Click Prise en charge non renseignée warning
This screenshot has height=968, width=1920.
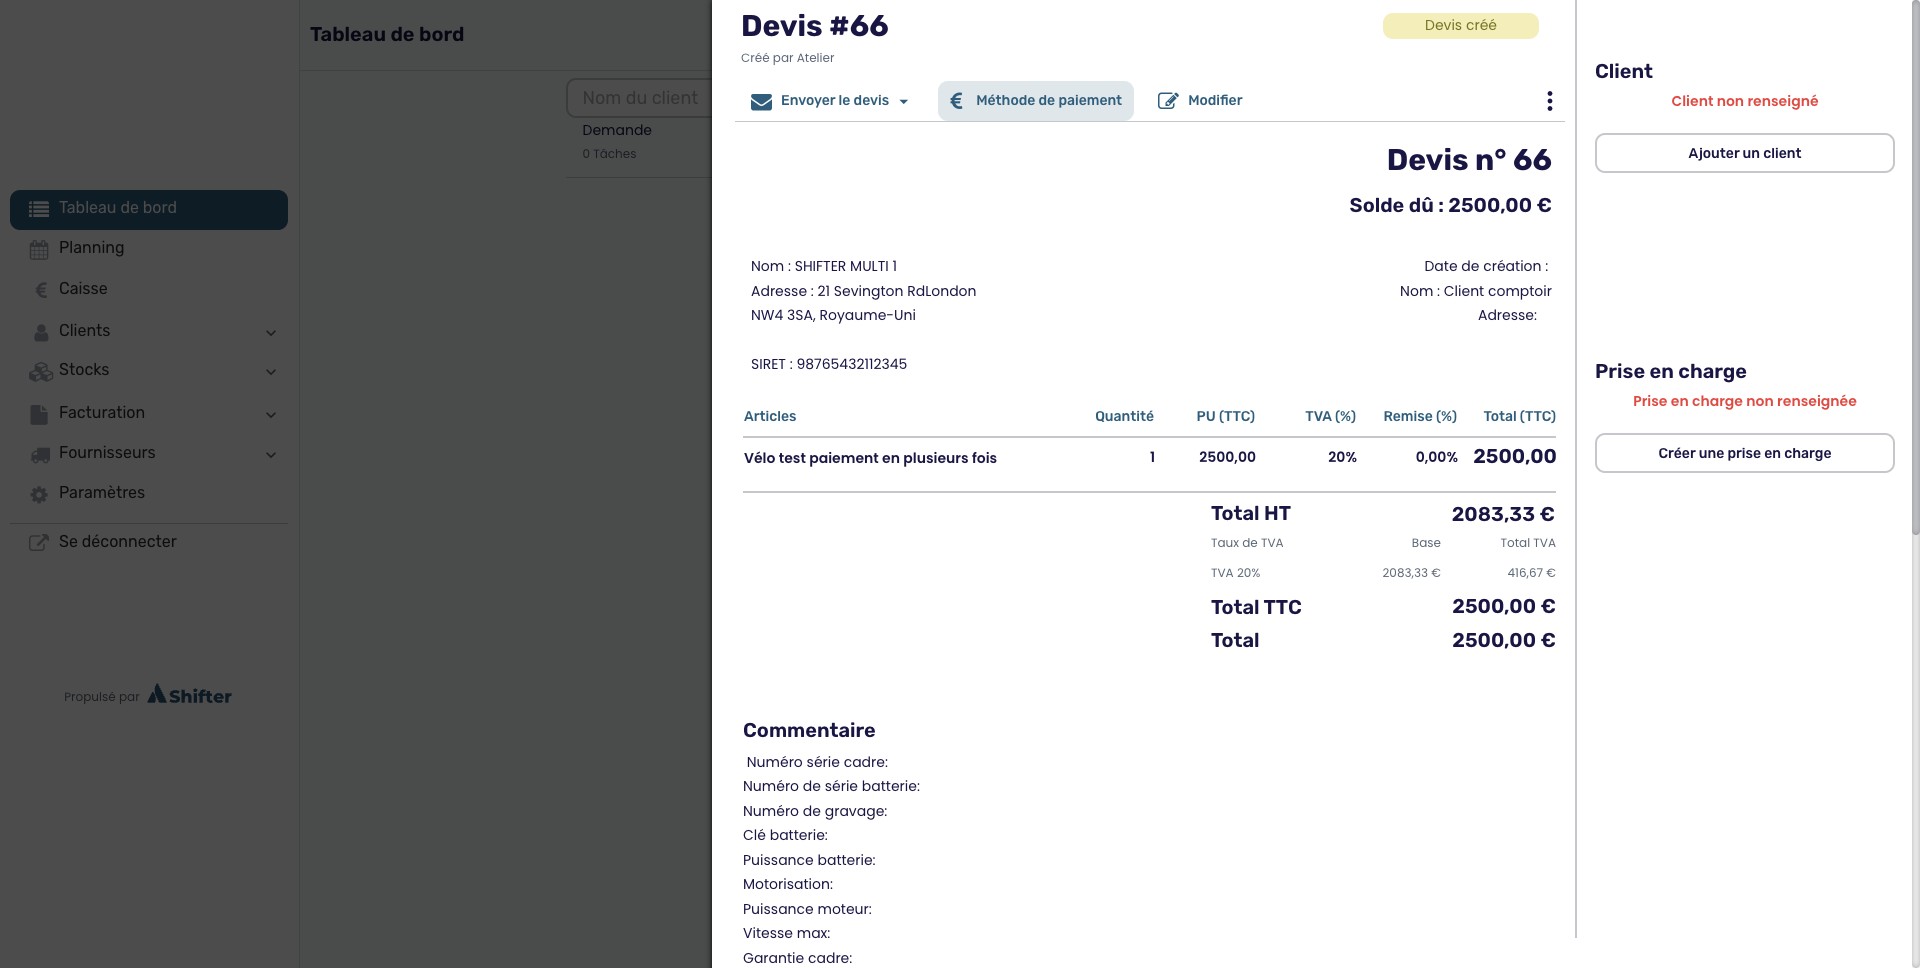pyautogui.click(x=1744, y=401)
